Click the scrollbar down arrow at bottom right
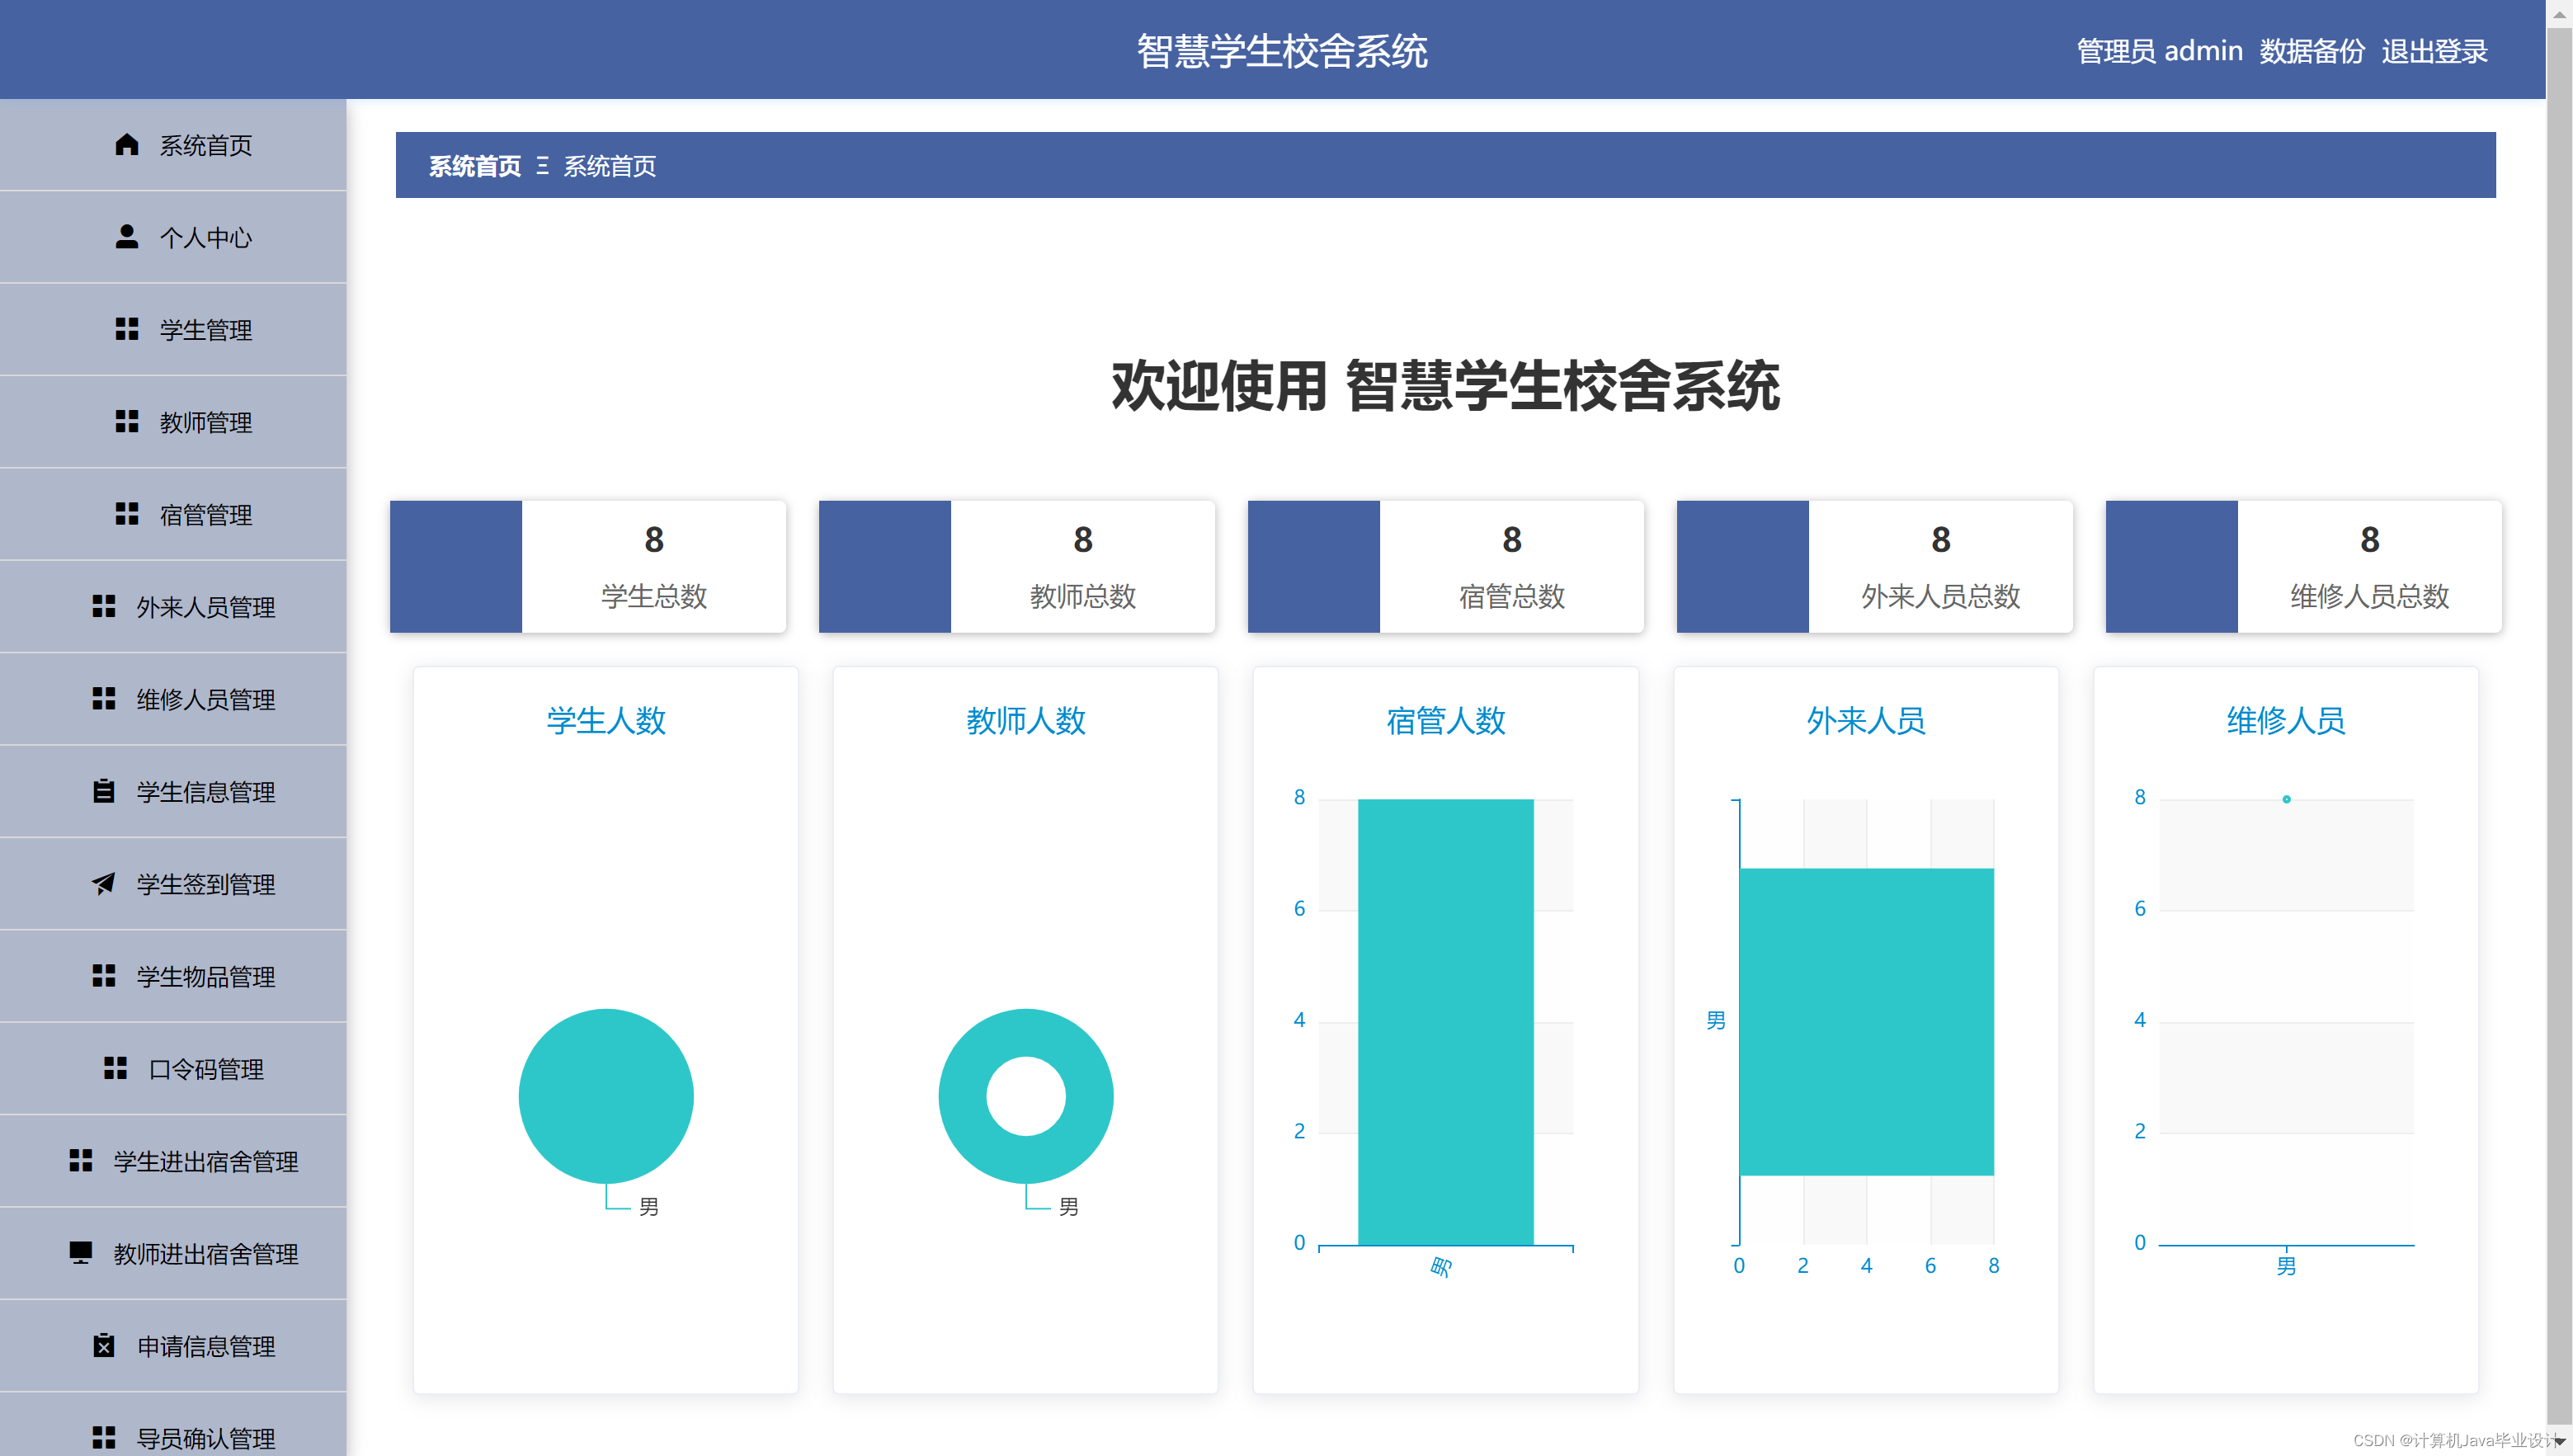The width and height of the screenshot is (2573, 1456). coord(2559,1441)
